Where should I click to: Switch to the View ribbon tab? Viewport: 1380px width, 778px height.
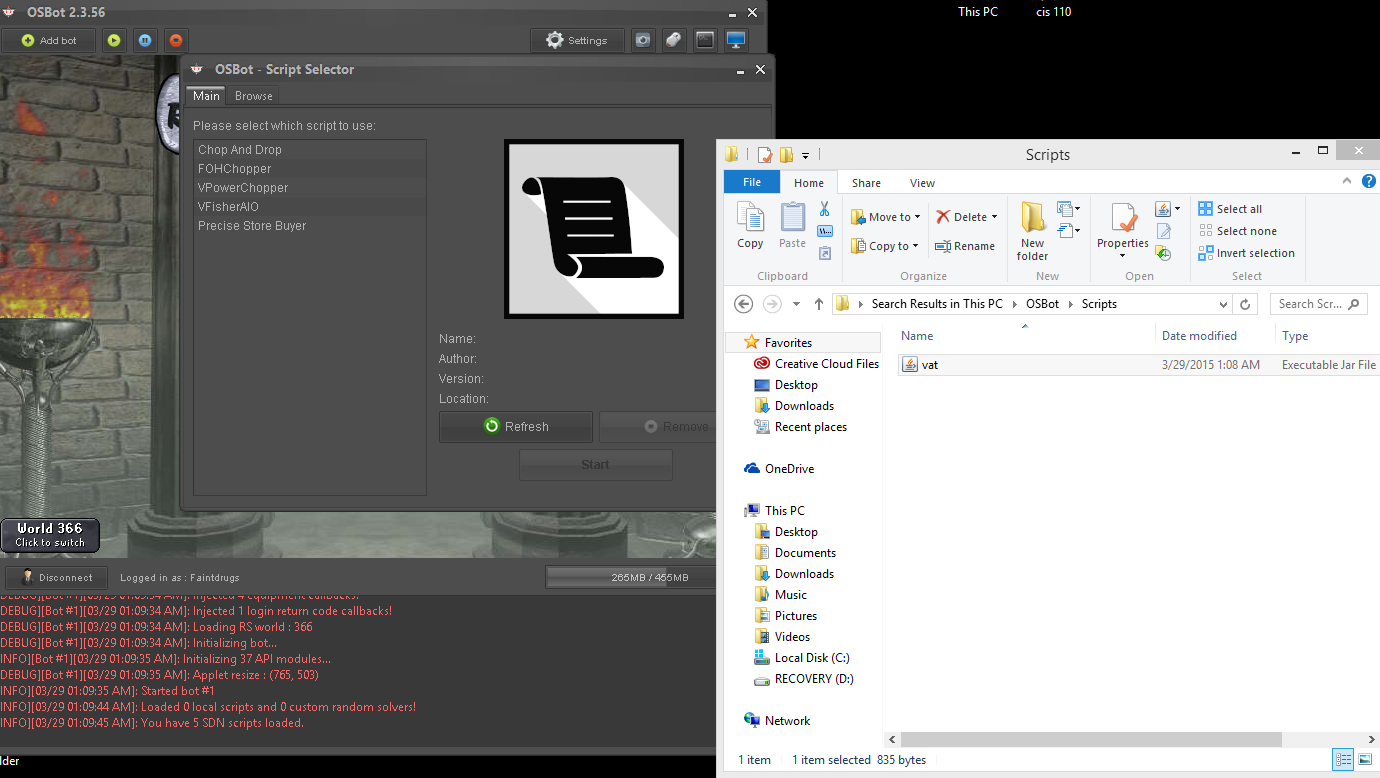(x=922, y=183)
